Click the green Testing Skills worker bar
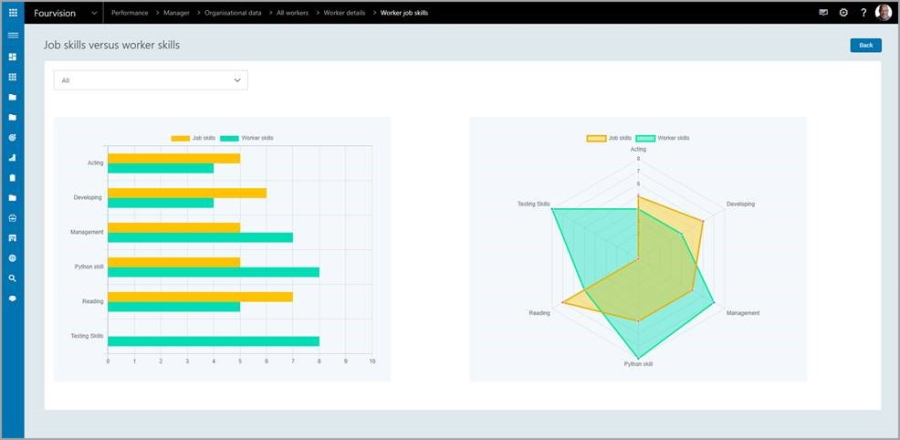Viewport: 900px width, 440px height. (214, 341)
